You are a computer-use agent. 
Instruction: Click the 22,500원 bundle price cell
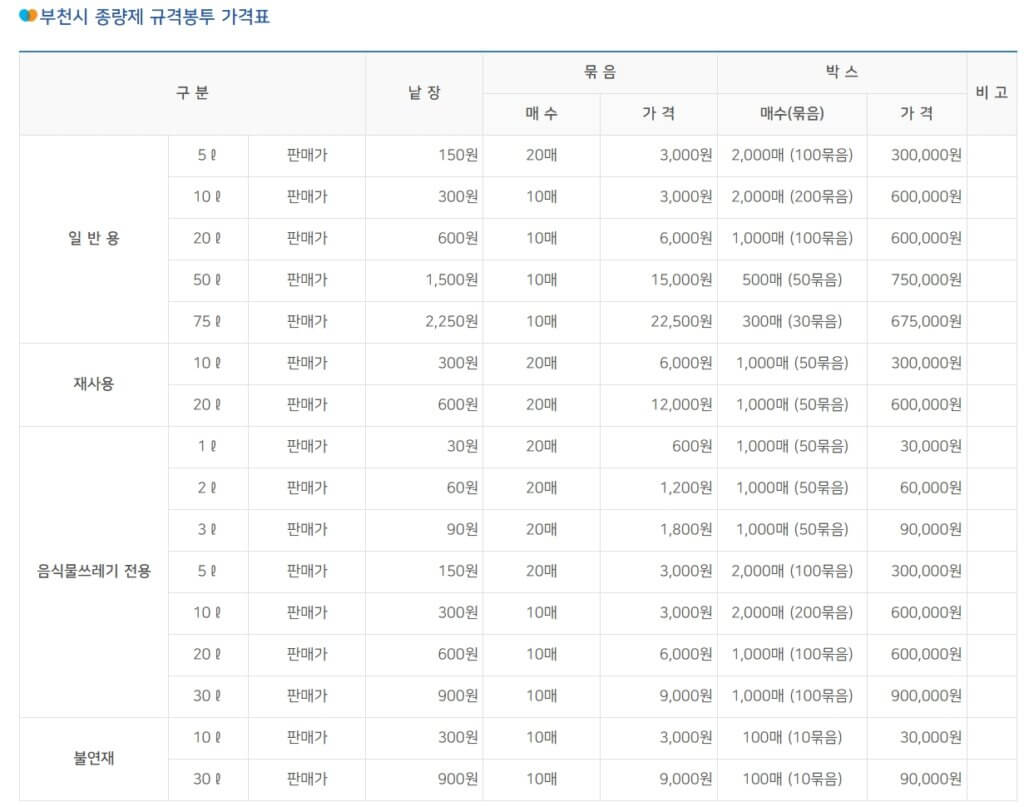tap(680, 321)
